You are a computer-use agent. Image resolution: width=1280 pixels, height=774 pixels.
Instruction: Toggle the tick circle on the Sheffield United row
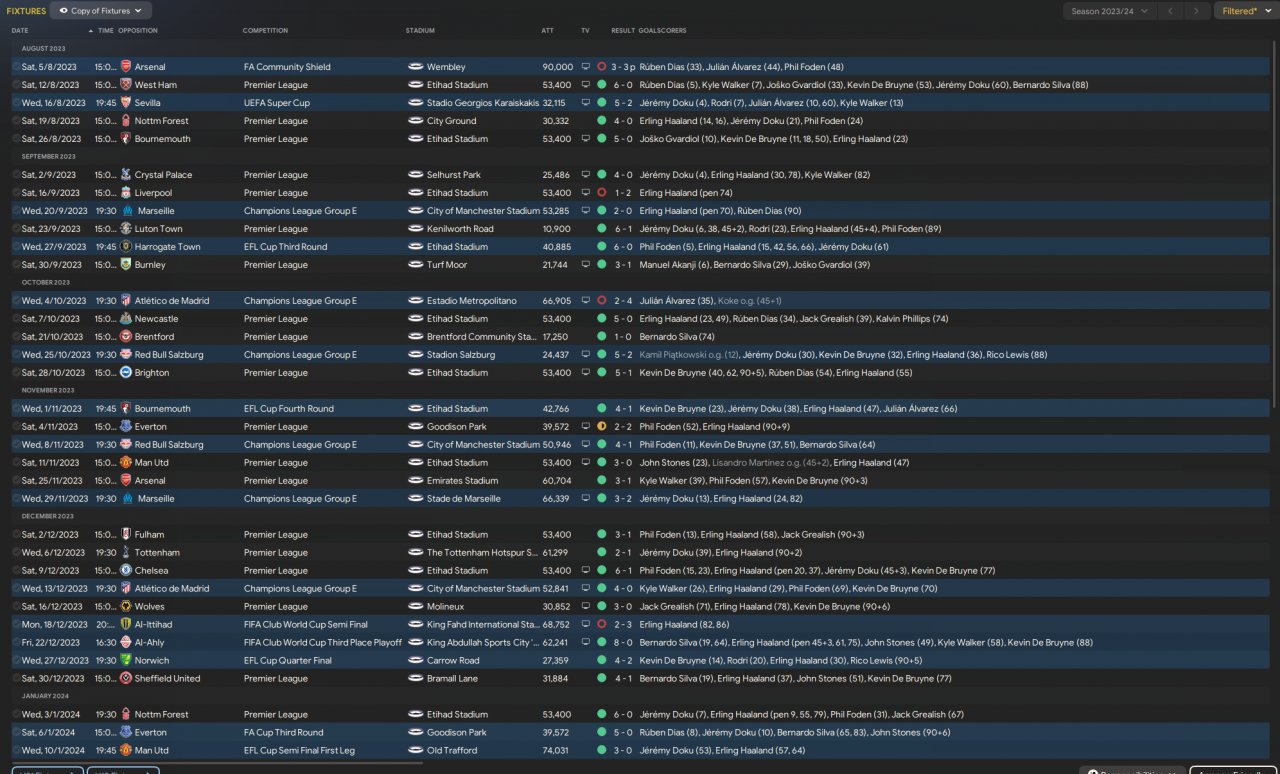click(x=15, y=679)
